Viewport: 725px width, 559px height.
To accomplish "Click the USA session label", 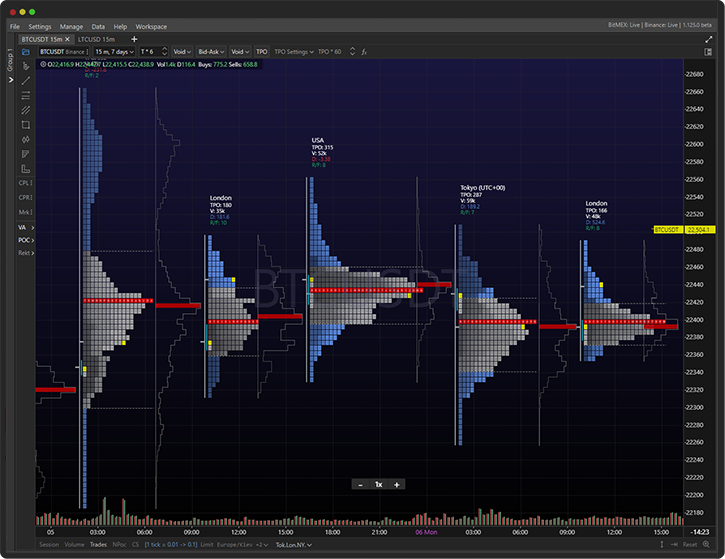I will click(318, 140).
